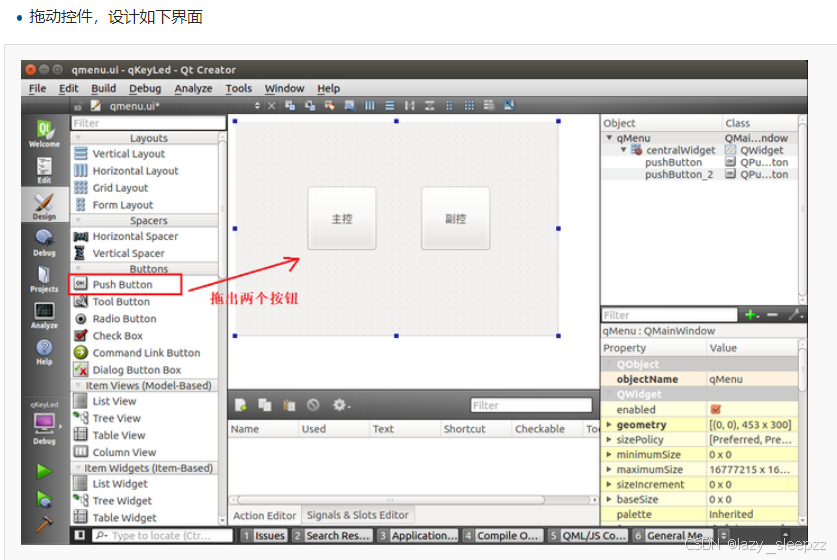The image size is (837, 560).
Task: Click Lay Out Vertically toolbar icon
Action: pos(390,105)
